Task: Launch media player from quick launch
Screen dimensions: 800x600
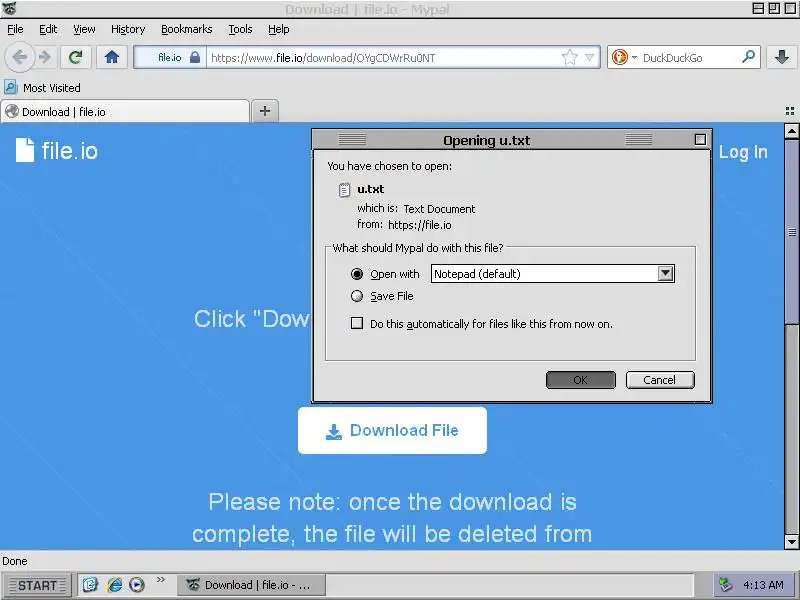Action: pyautogui.click(x=137, y=584)
